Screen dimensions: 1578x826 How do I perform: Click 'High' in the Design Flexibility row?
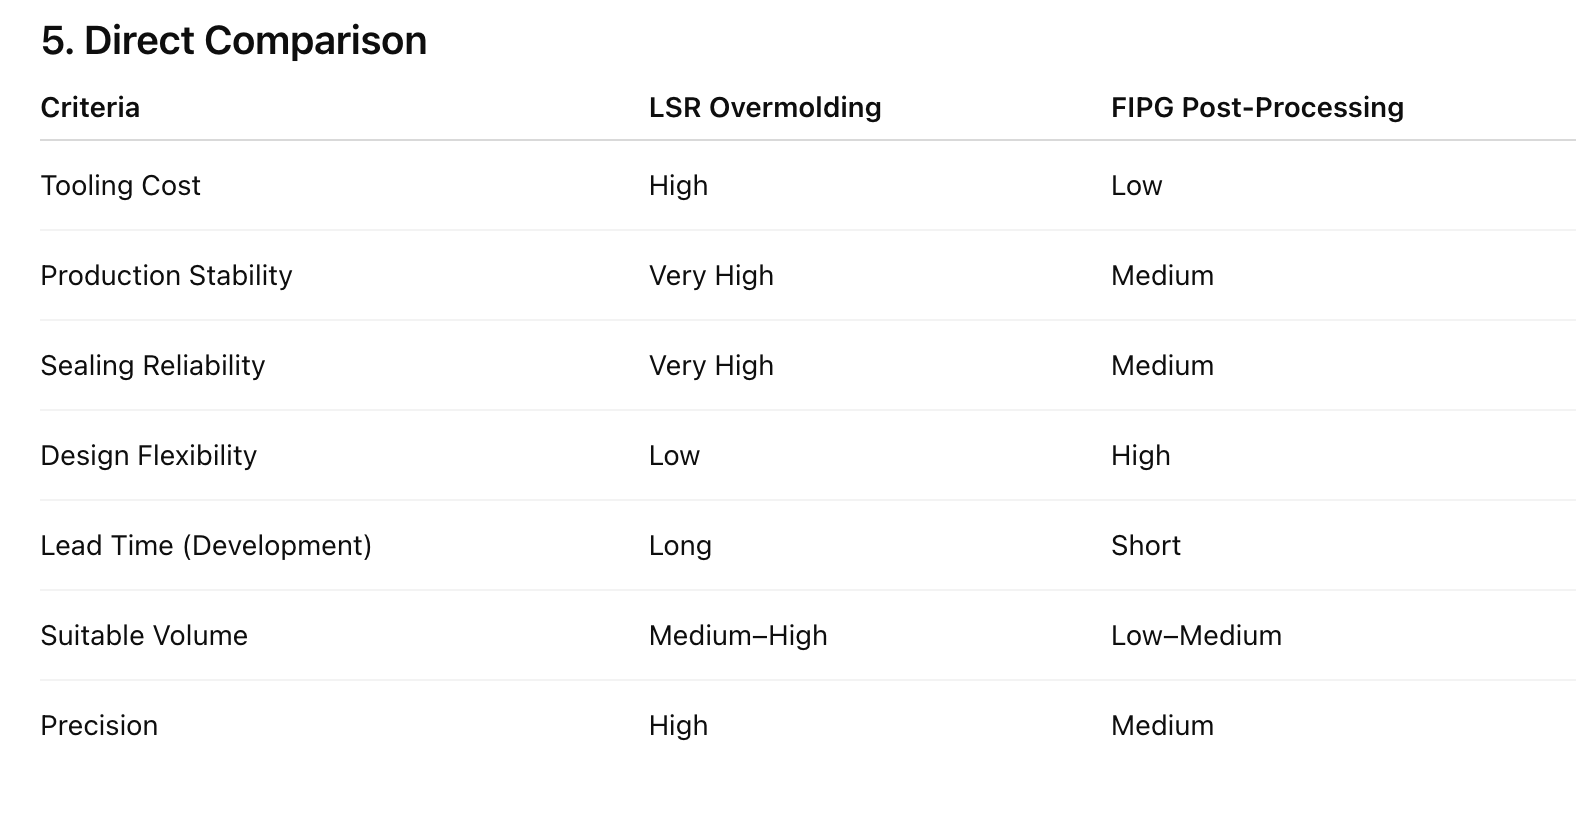1140,456
